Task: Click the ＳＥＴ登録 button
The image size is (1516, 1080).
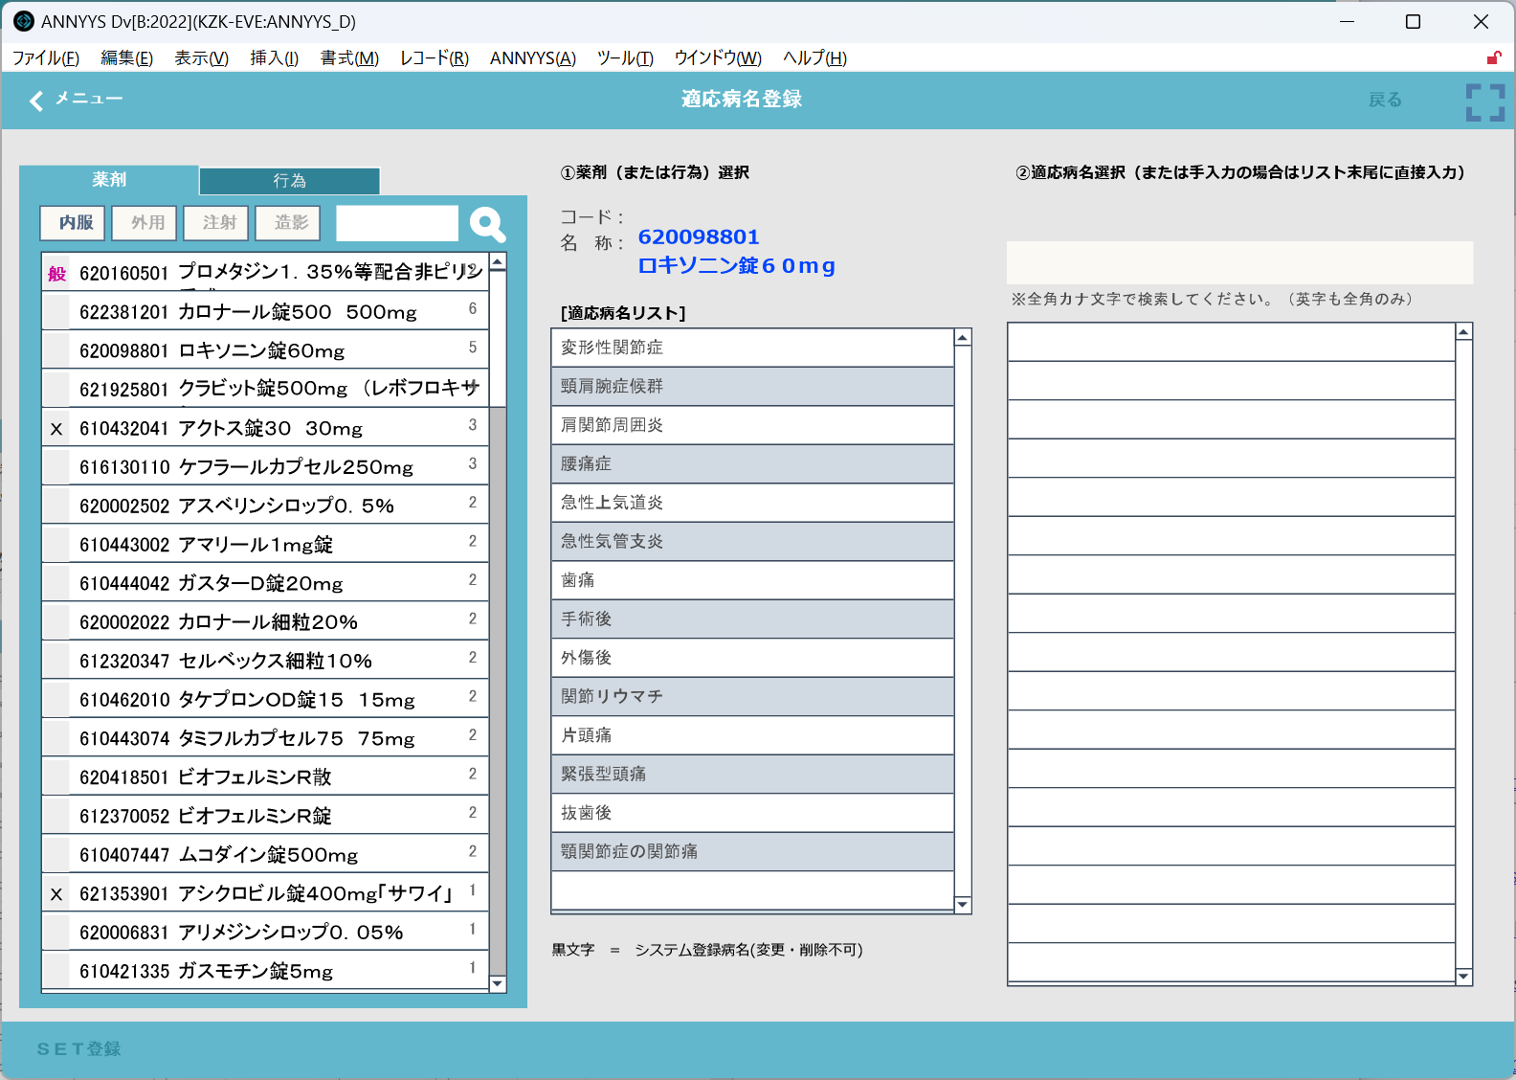Action: [x=79, y=1049]
